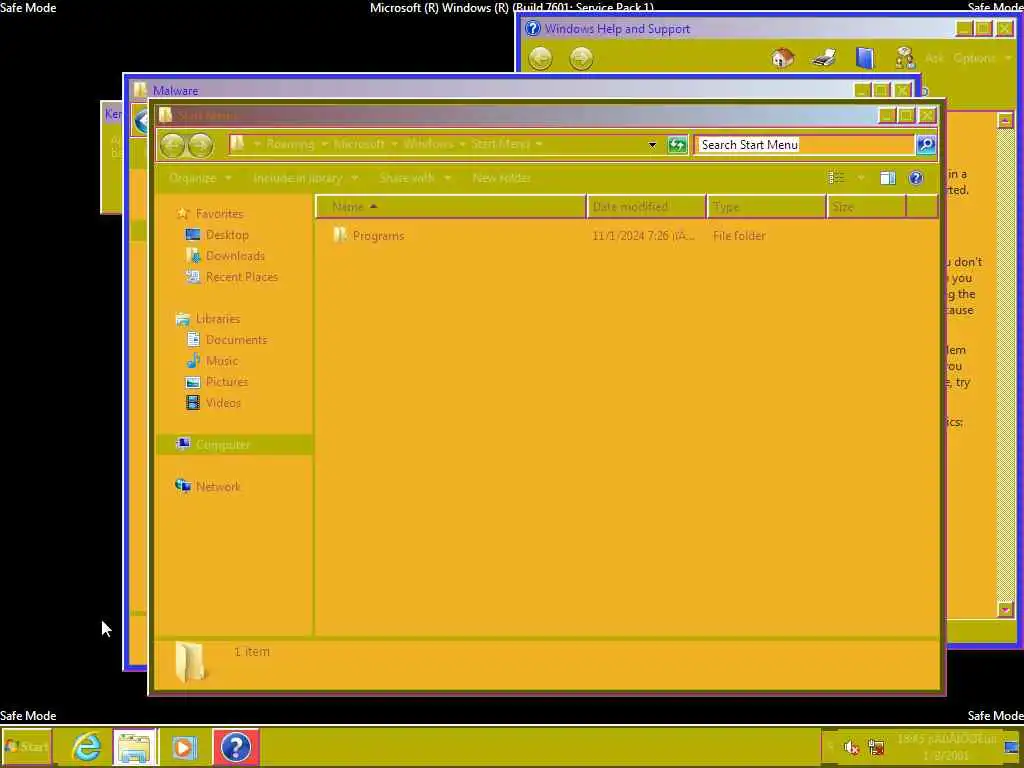Screen dimensions: 1024x768
Task: Sort by Size column header
Action: pos(866,206)
